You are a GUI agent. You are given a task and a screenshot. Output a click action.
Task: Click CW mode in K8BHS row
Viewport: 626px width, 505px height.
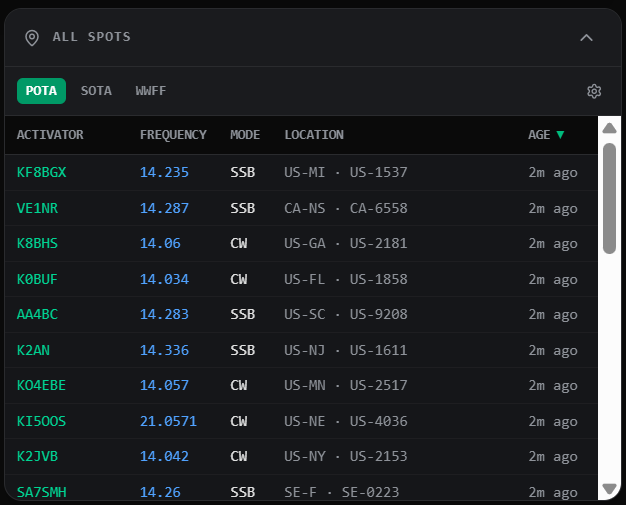pyautogui.click(x=239, y=244)
